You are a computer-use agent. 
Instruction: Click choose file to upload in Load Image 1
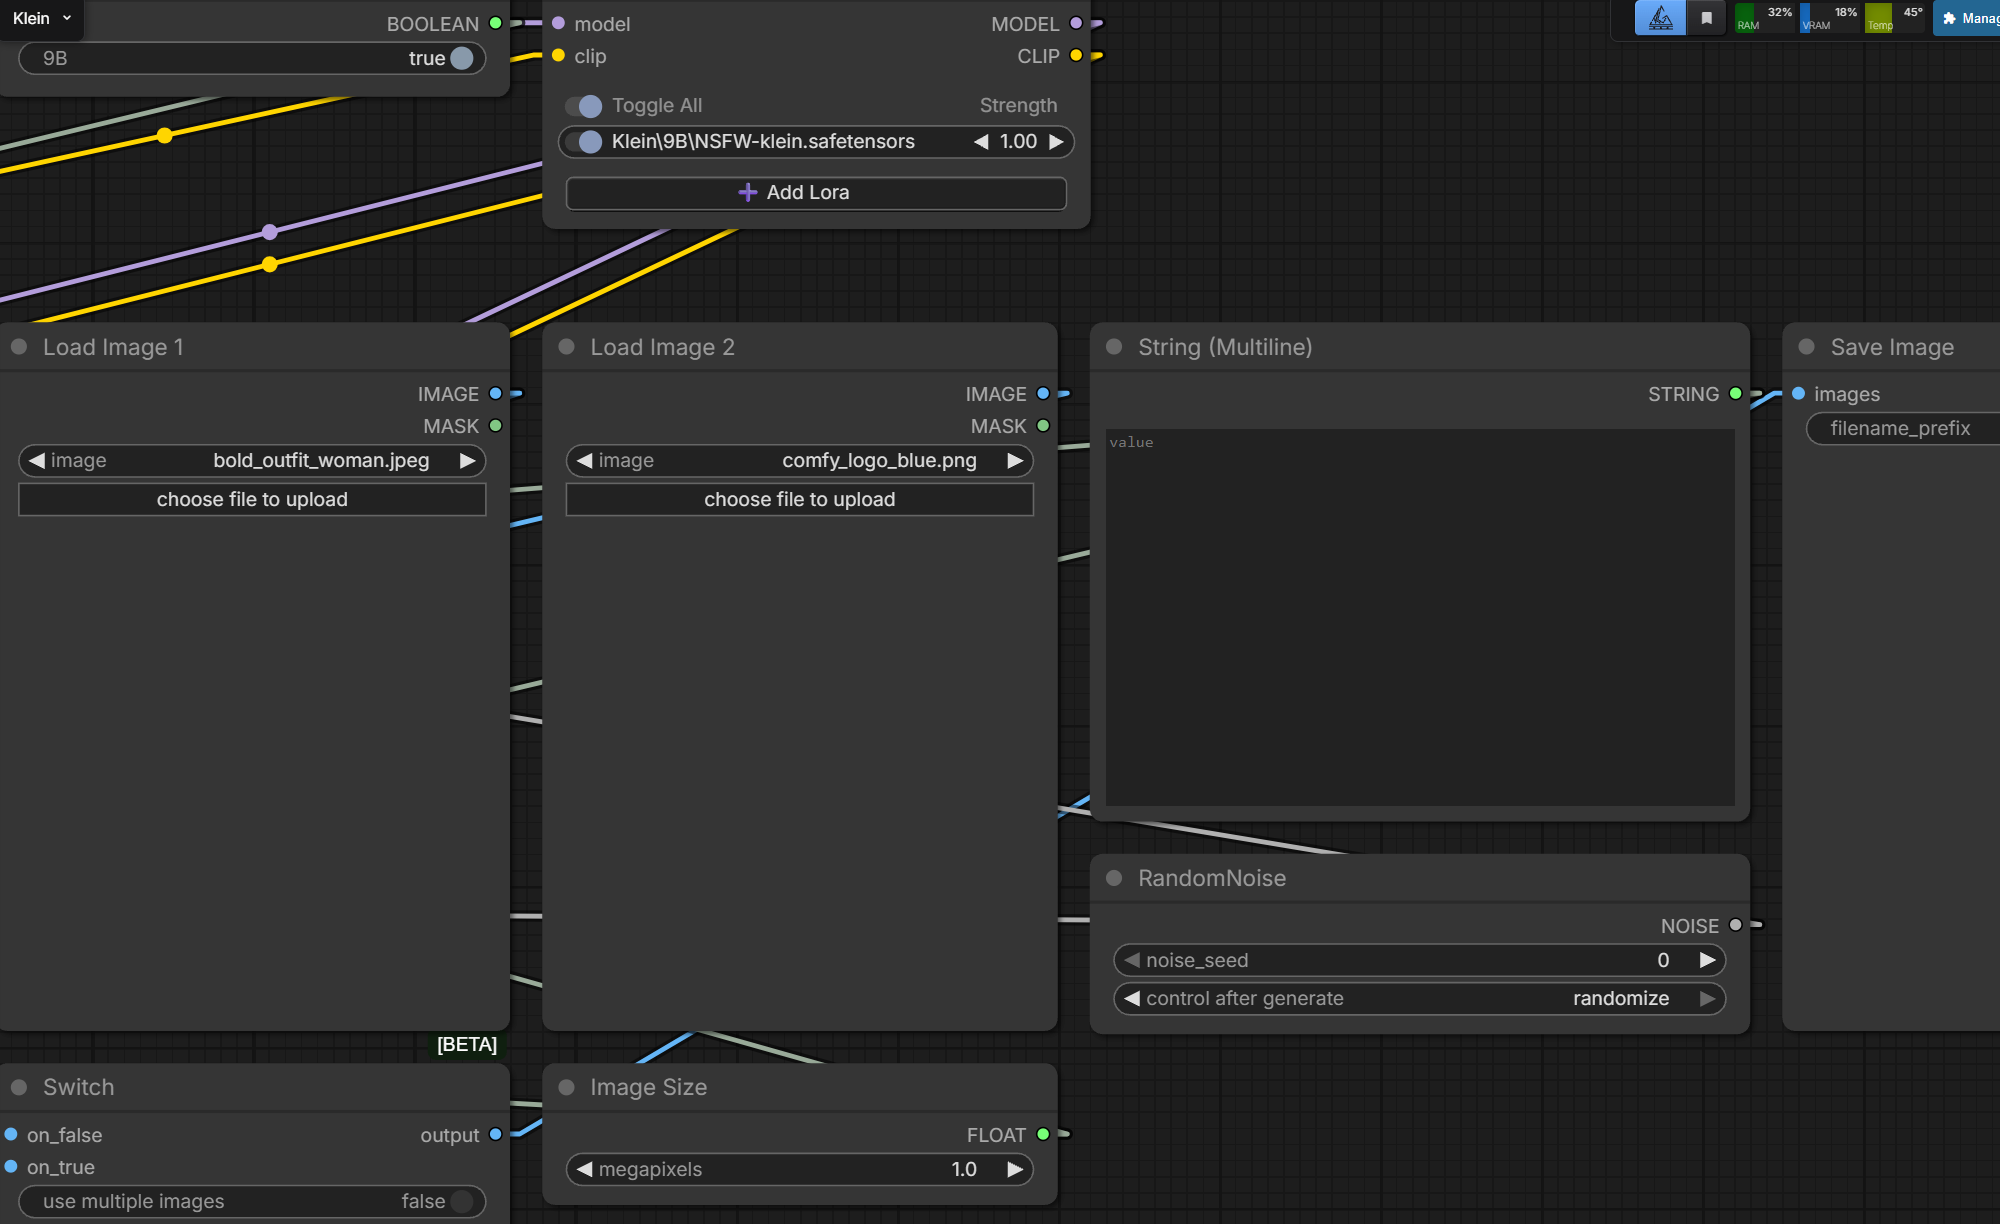click(252, 499)
